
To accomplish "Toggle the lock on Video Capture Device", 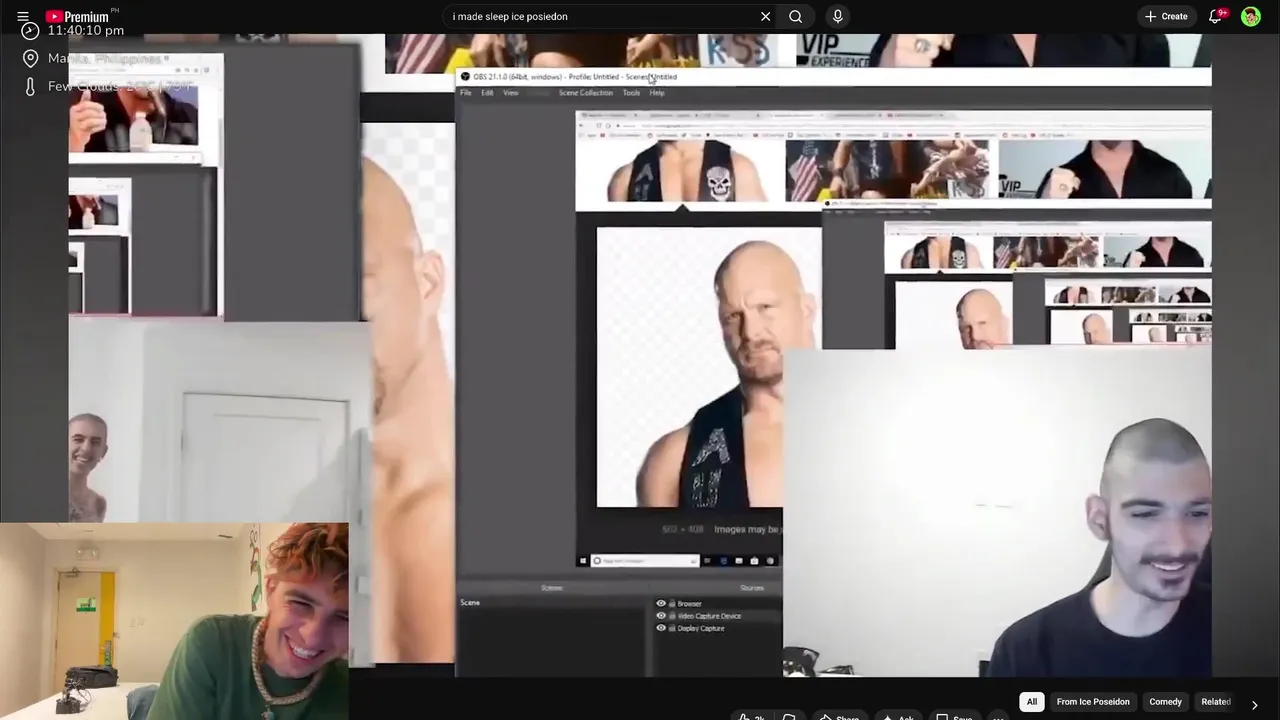I will coord(672,616).
